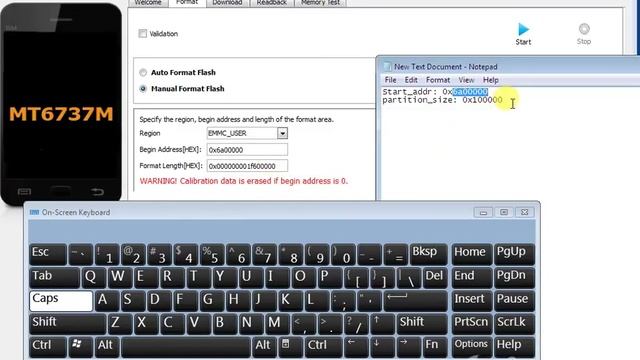
Task: Tap the left arrow key on keyboard
Action: click(356, 347)
